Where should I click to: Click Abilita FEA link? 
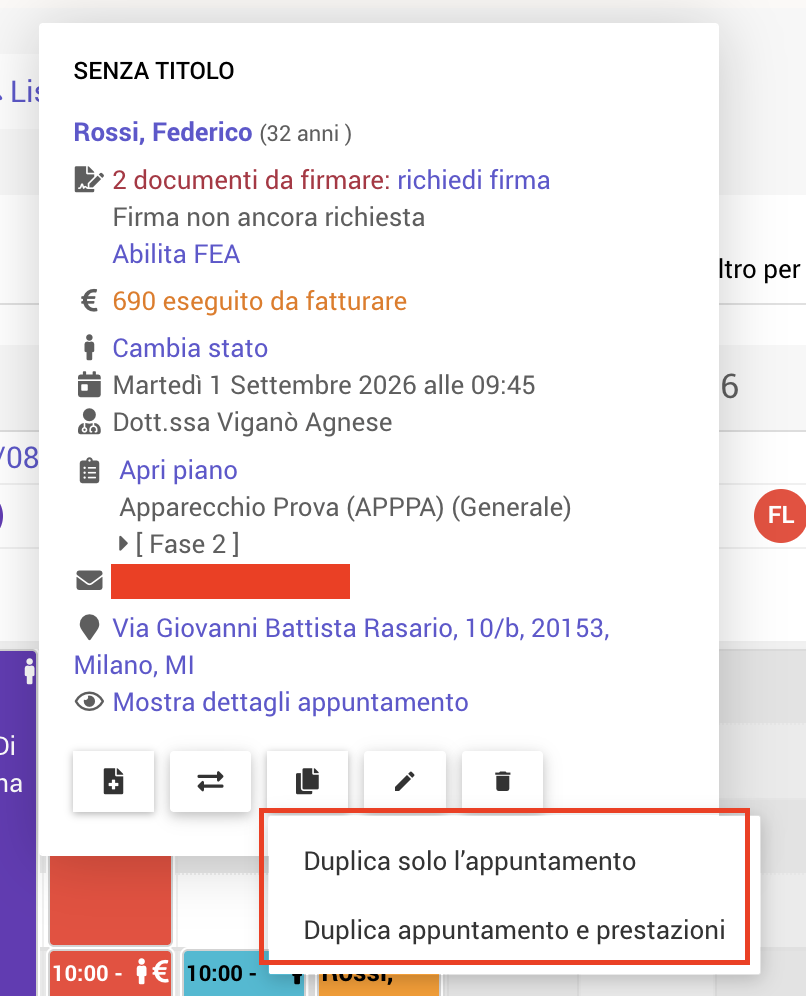[177, 254]
